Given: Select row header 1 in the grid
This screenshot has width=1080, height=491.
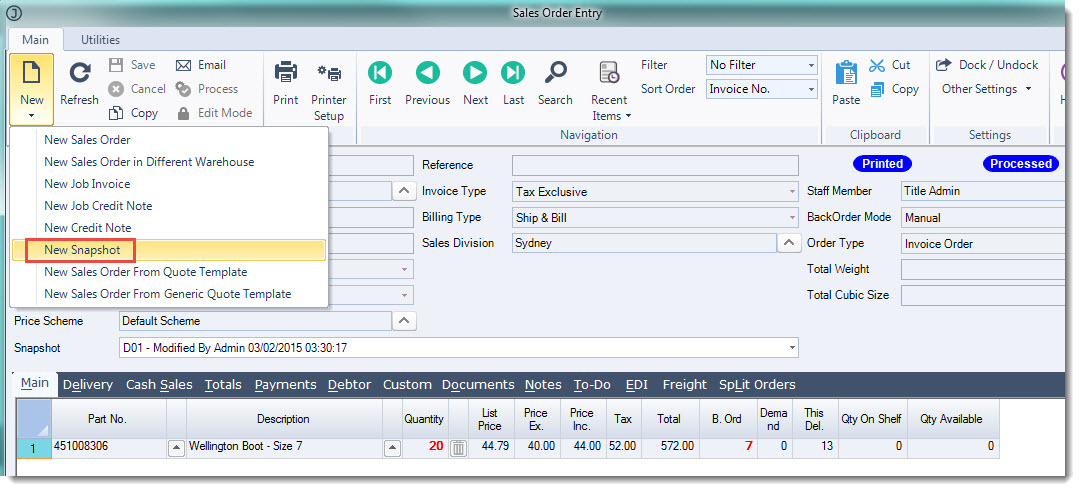Looking at the screenshot, I should coord(34,448).
